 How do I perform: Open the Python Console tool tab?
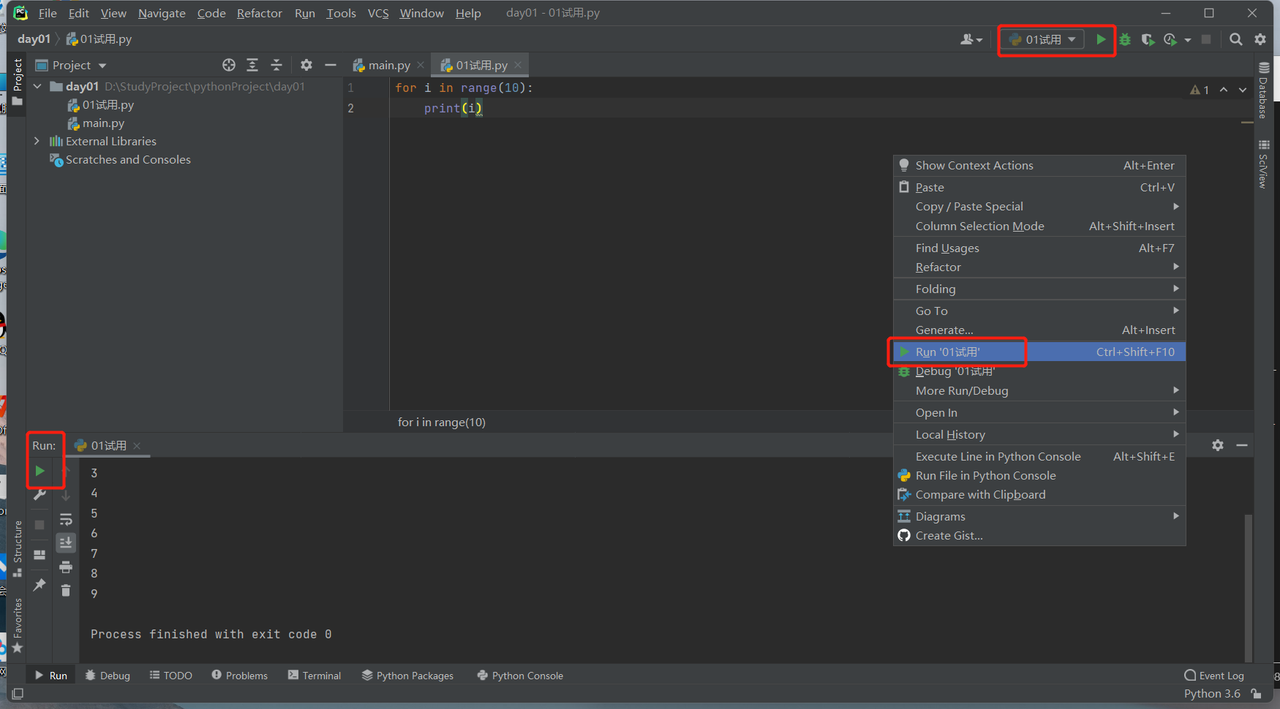(520, 676)
